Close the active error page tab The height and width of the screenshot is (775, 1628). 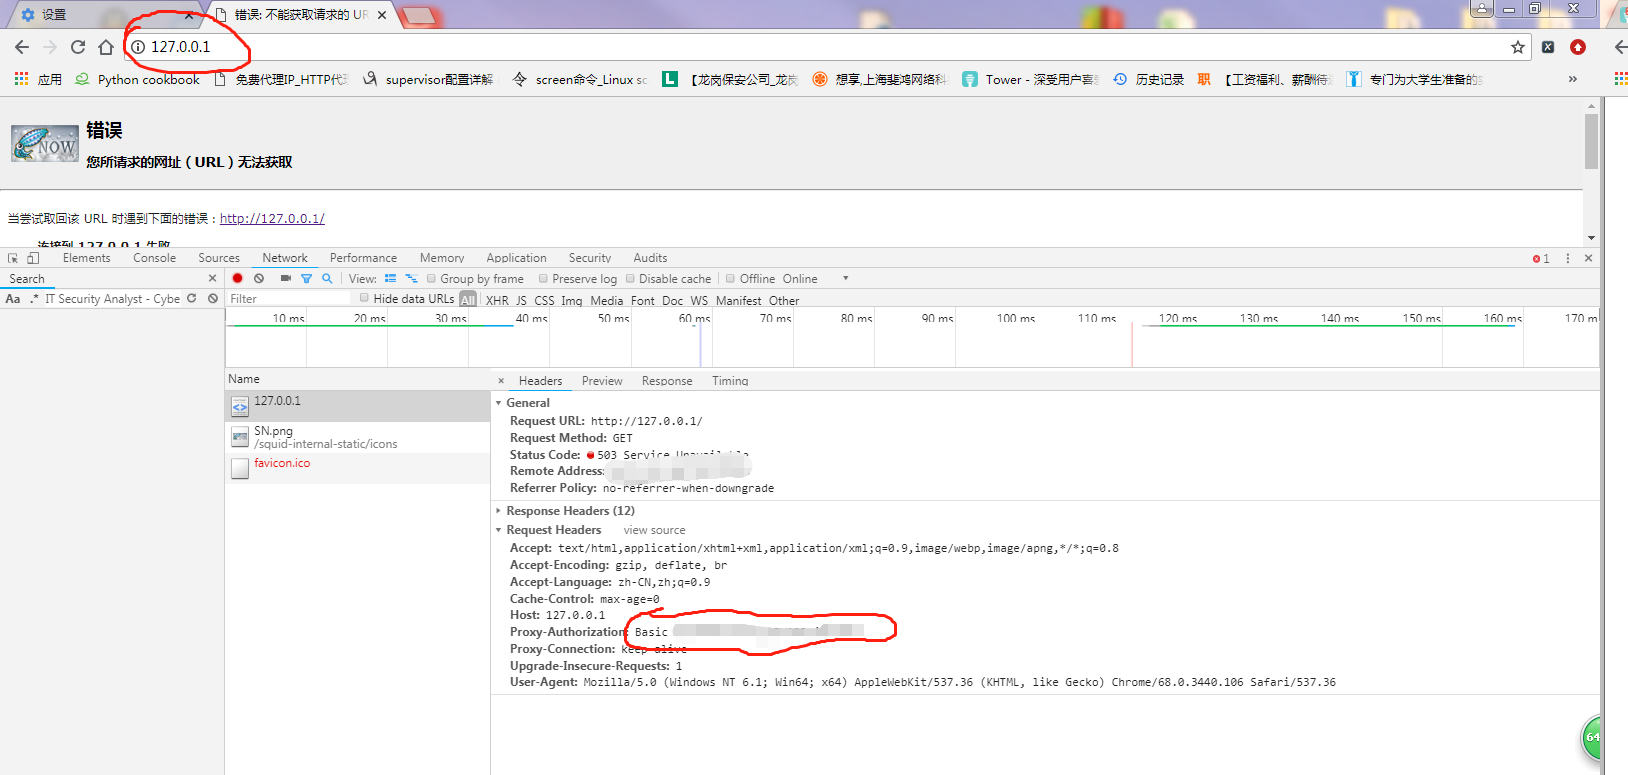click(x=382, y=15)
